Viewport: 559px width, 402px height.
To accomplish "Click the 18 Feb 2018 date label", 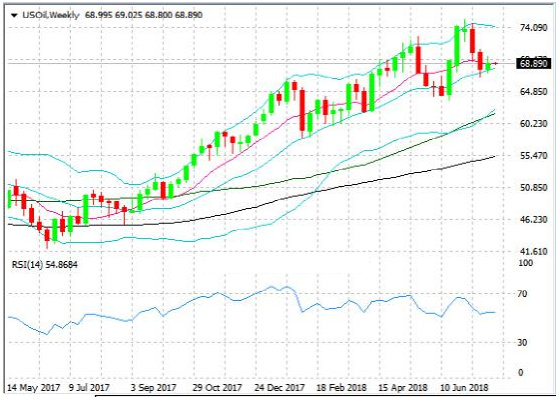I will click(x=341, y=387).
